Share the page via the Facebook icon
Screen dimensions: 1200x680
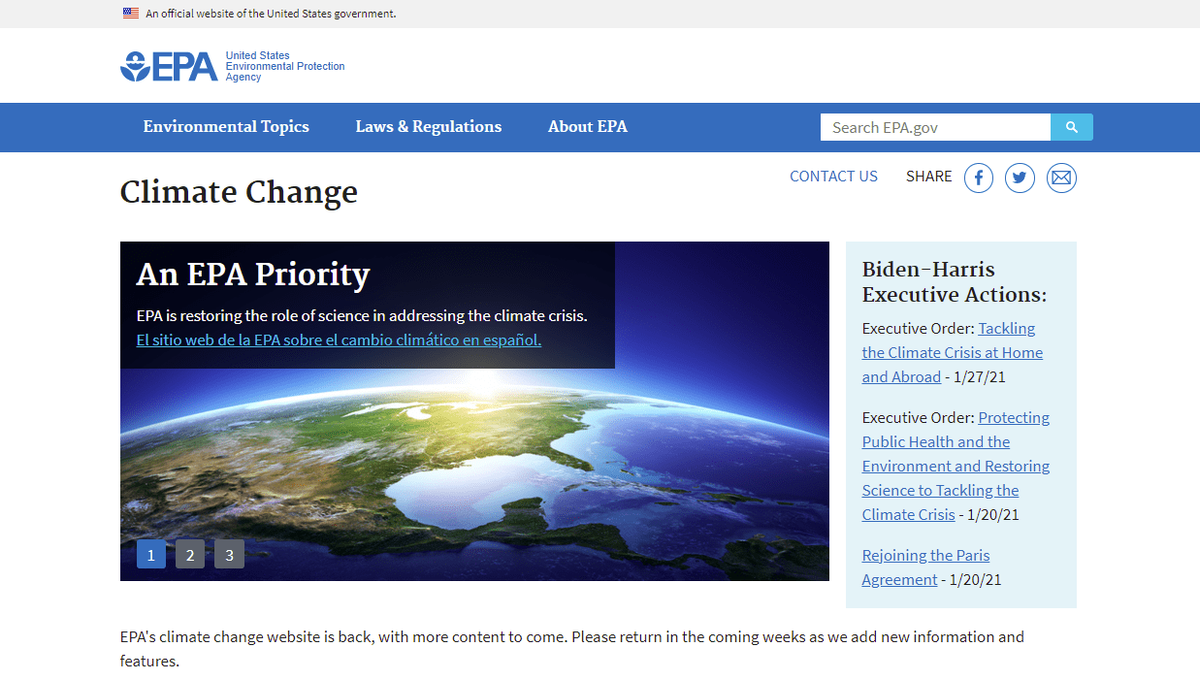click(x=978, y=177)
